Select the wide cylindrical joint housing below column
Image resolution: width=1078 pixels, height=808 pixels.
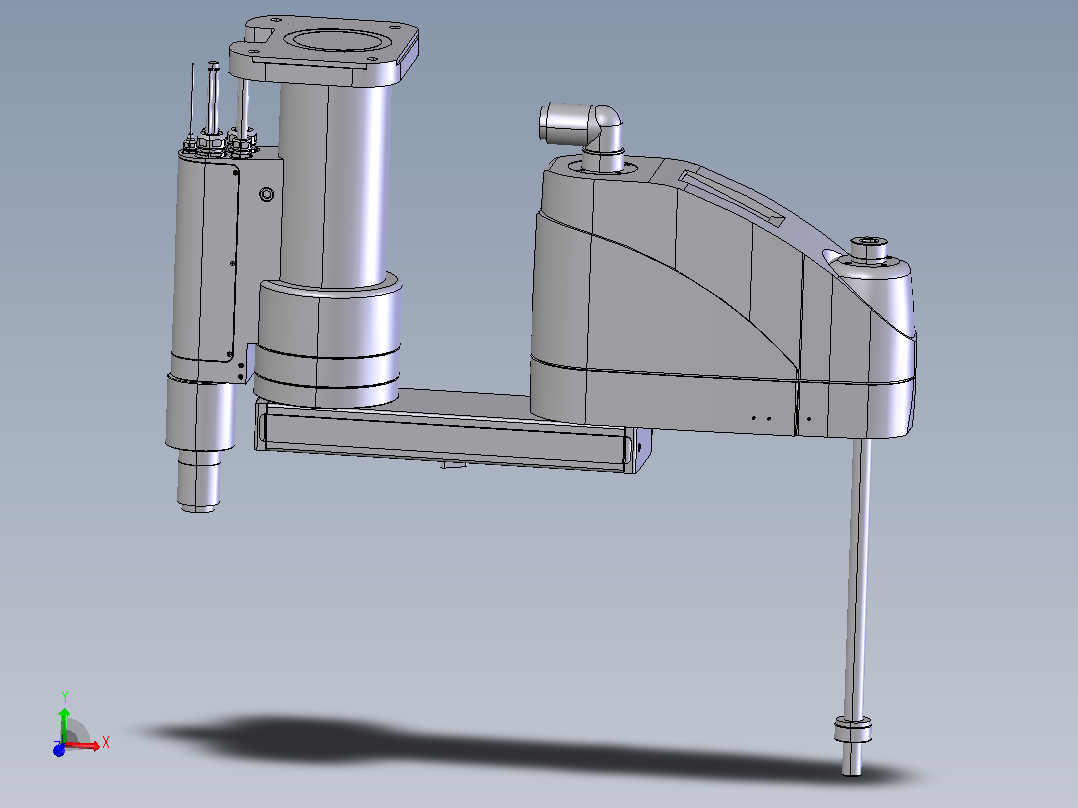pyautogui.click(x=327, y=338)
